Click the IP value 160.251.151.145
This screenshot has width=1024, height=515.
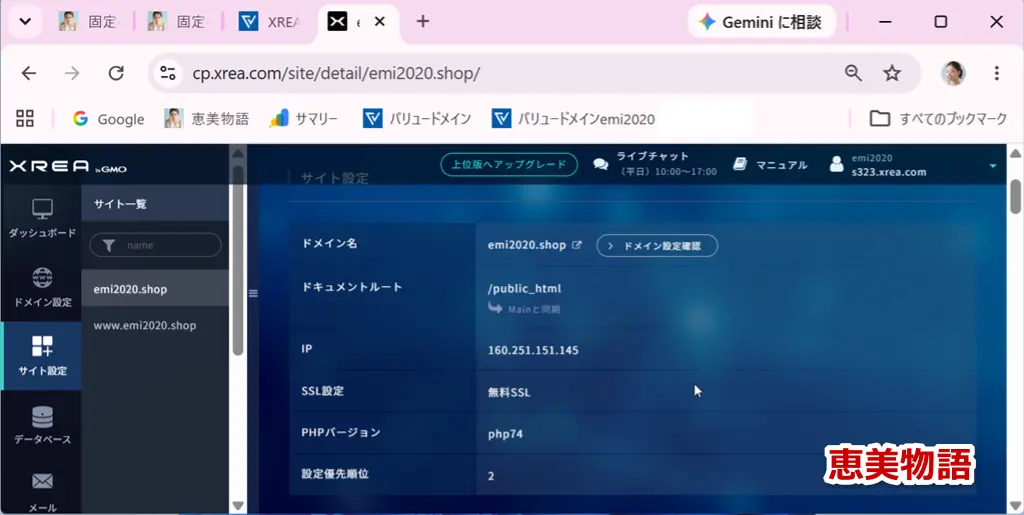pyautogui.click(x=533, y=351)
